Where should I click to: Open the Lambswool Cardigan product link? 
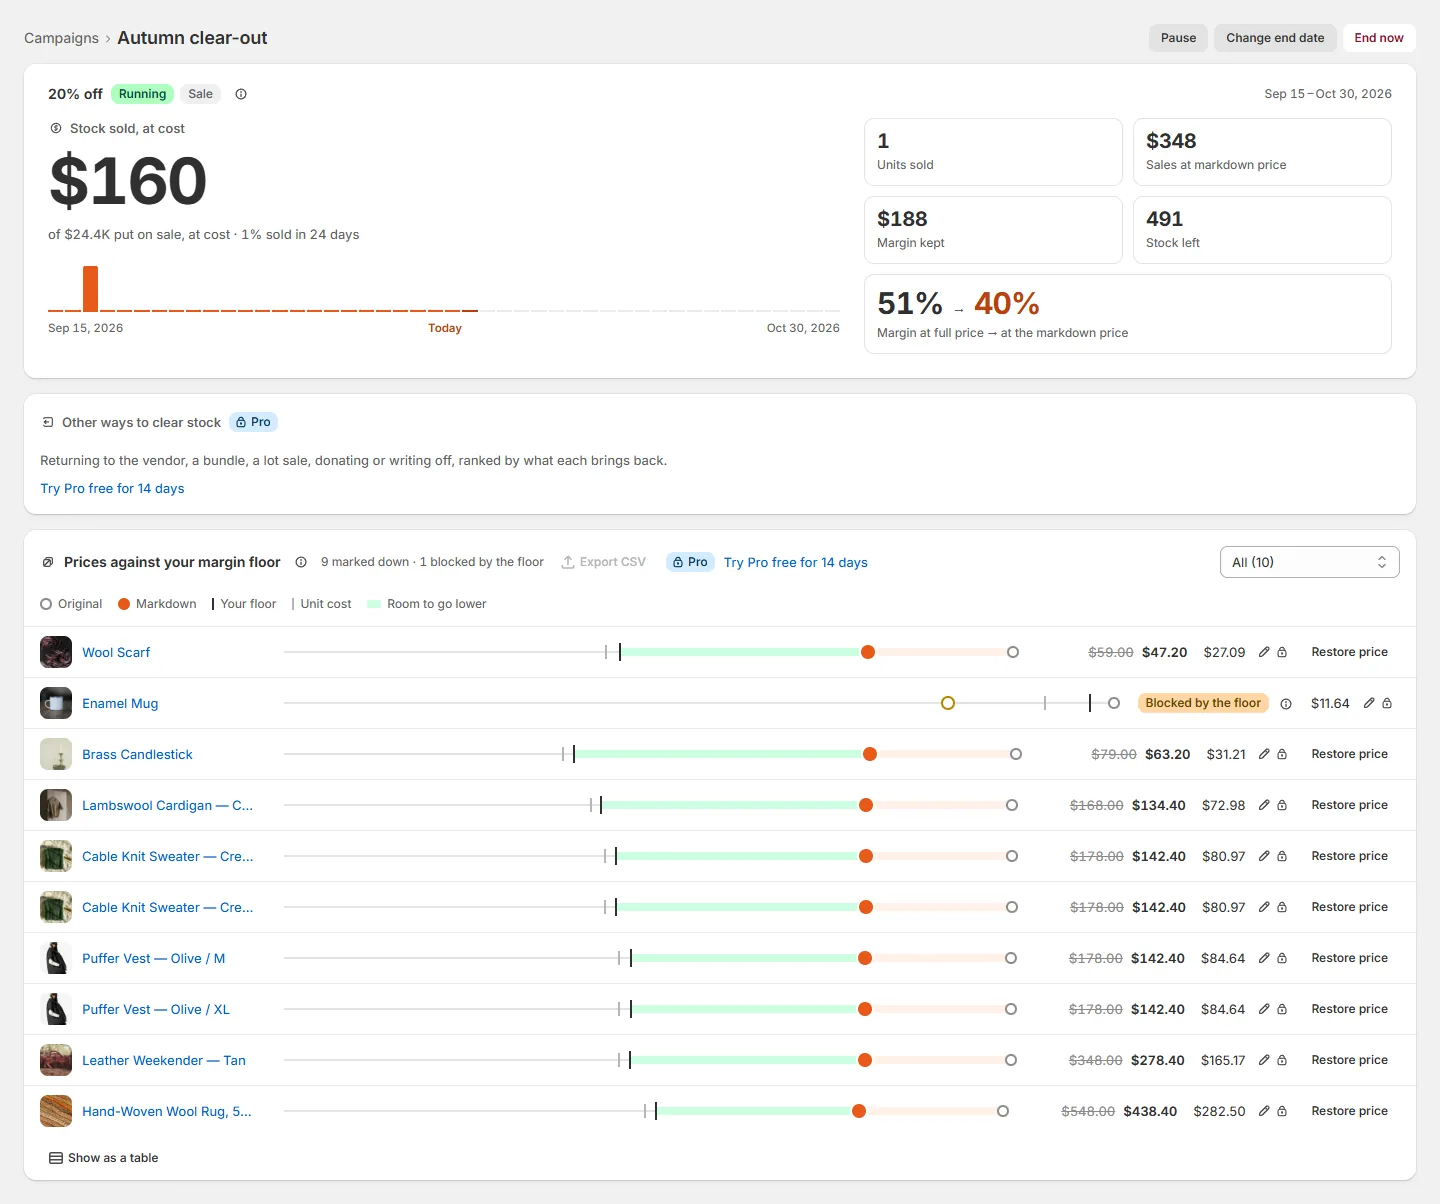tap(167, 805)
